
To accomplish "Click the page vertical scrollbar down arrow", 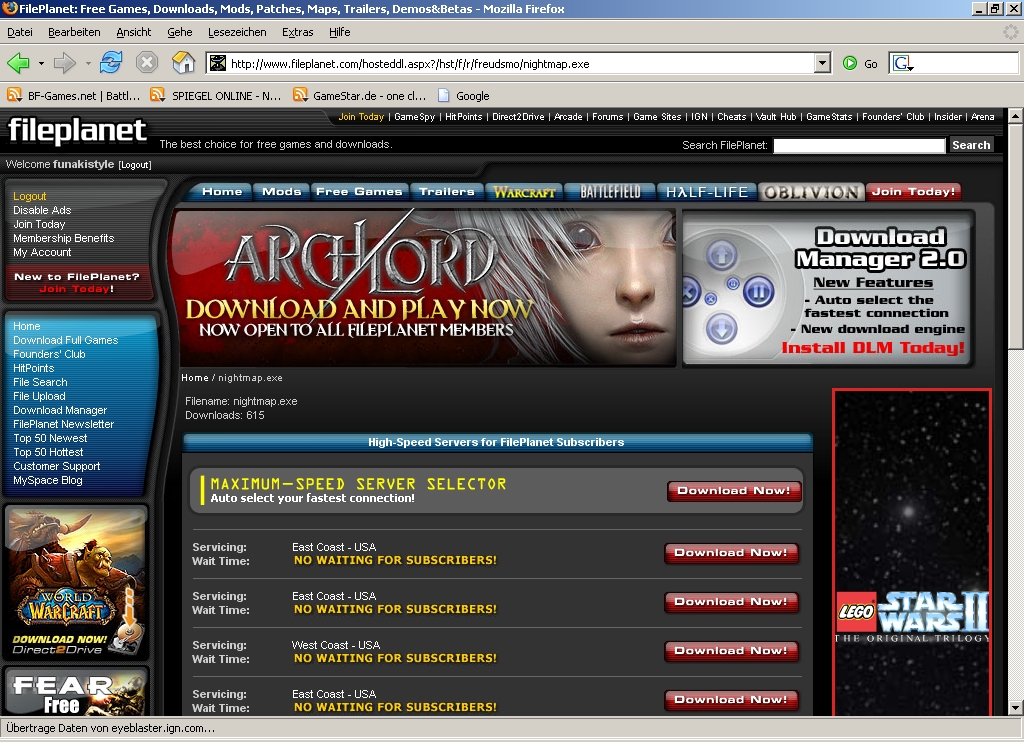I will click(x=1015, y=708).
